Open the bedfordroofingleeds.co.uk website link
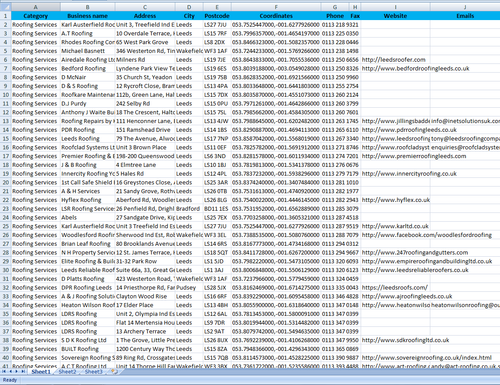Viewport: 500px width, 385px height. click(x=415, y=68)
